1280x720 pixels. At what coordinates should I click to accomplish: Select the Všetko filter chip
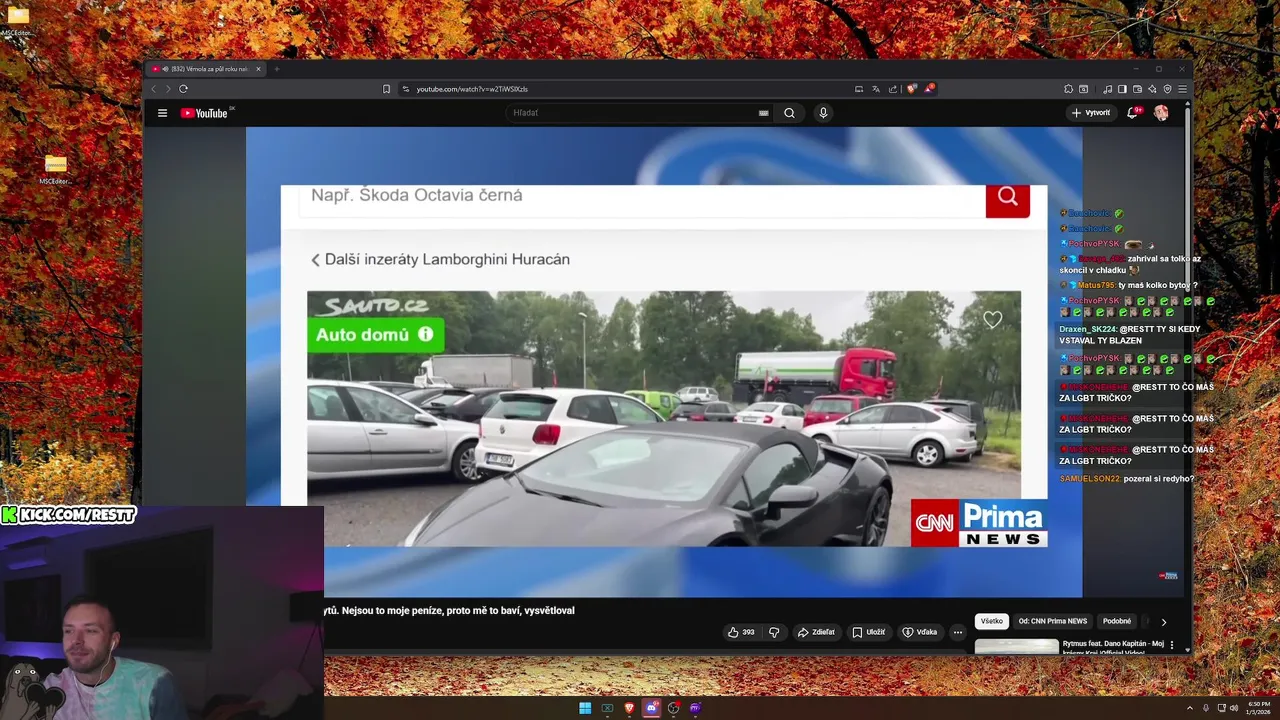coord(991,621)
